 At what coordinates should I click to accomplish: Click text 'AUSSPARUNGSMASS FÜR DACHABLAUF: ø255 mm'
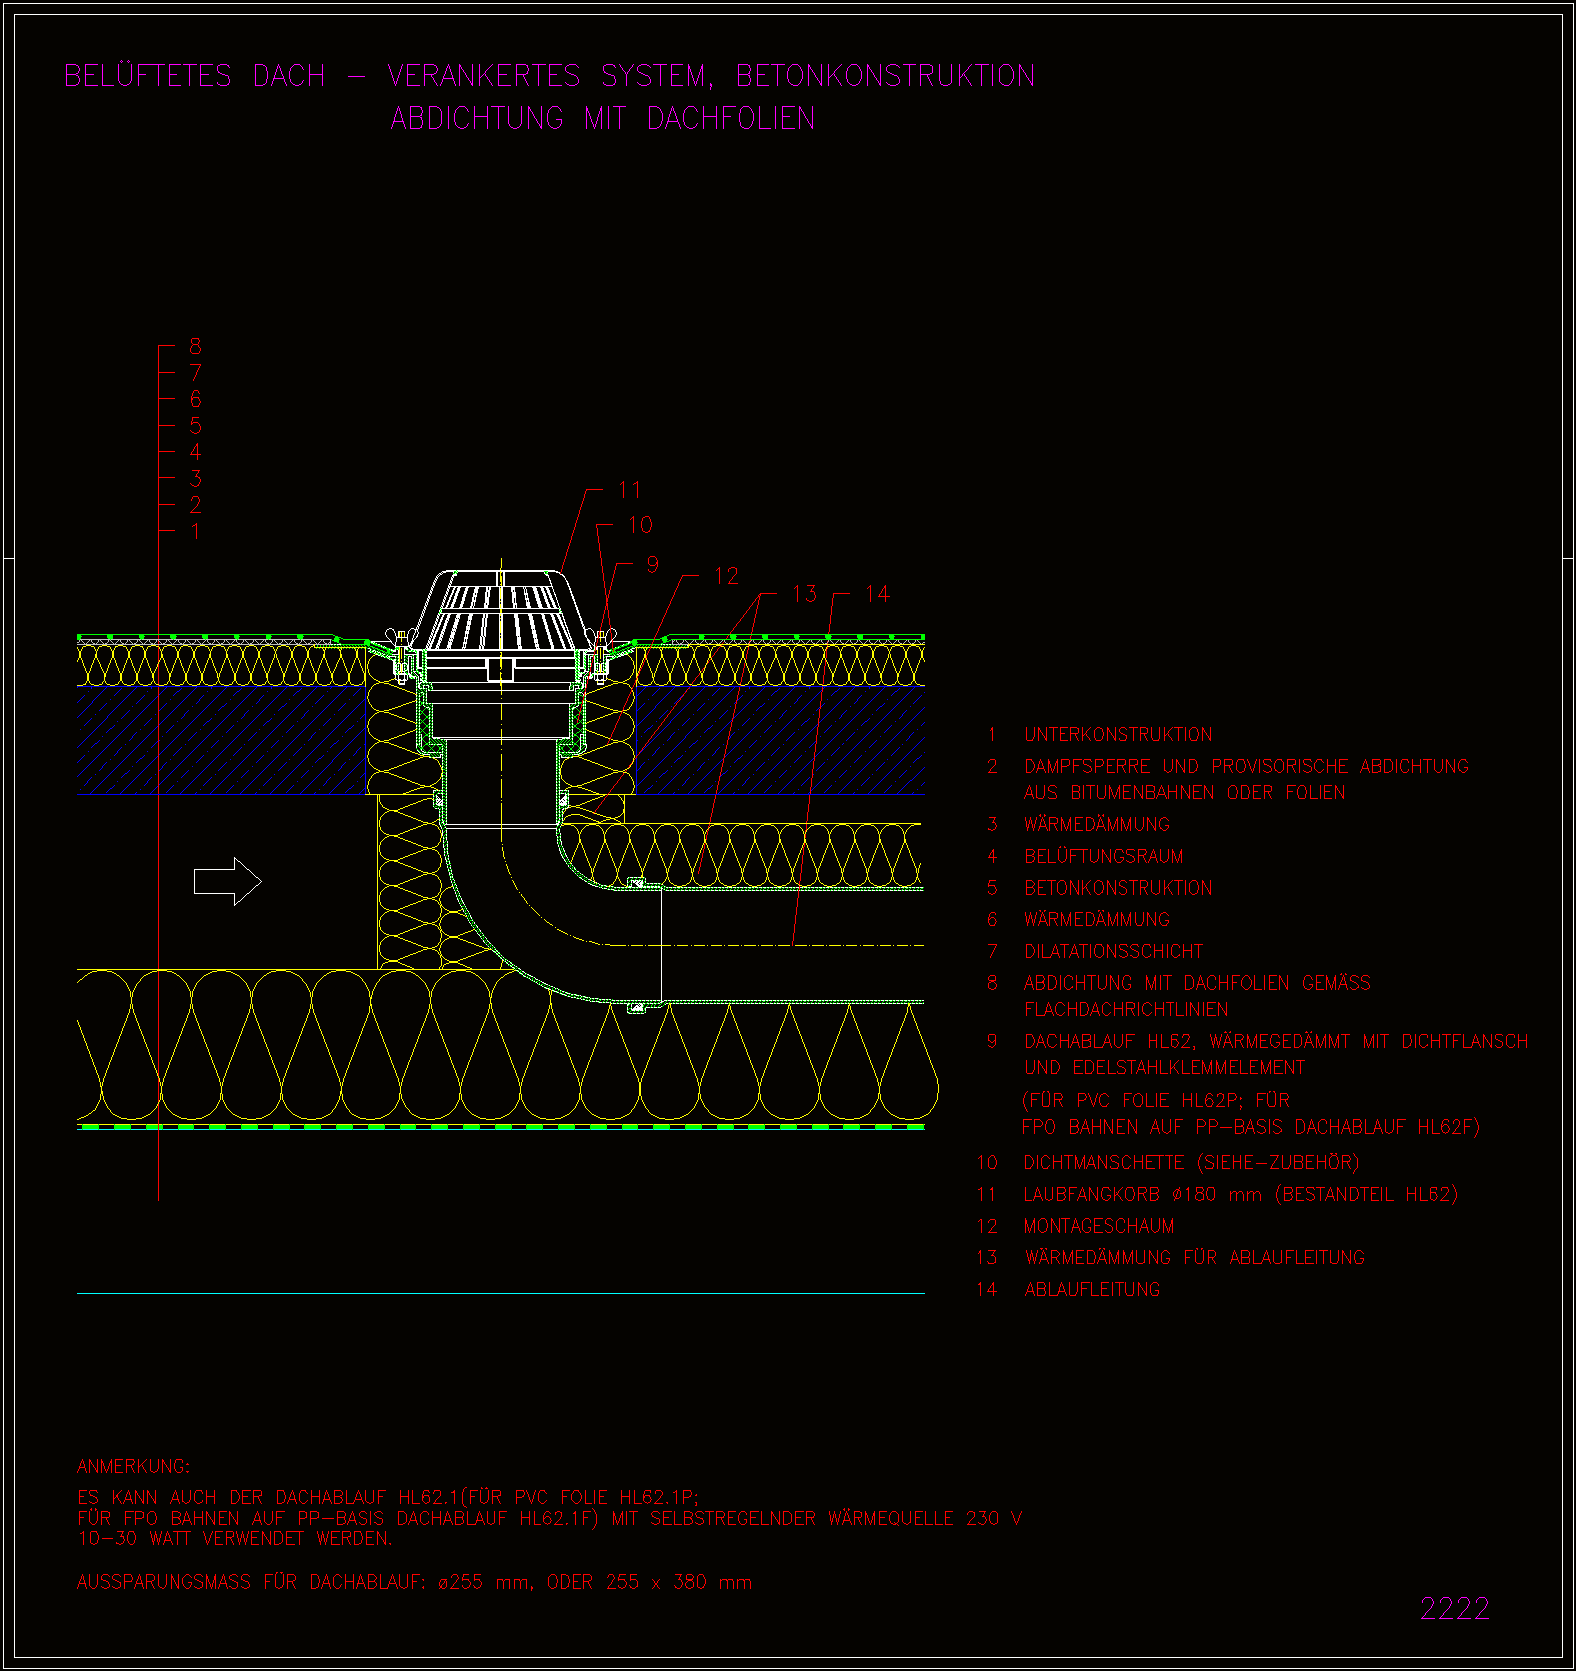click(304, 1583)
